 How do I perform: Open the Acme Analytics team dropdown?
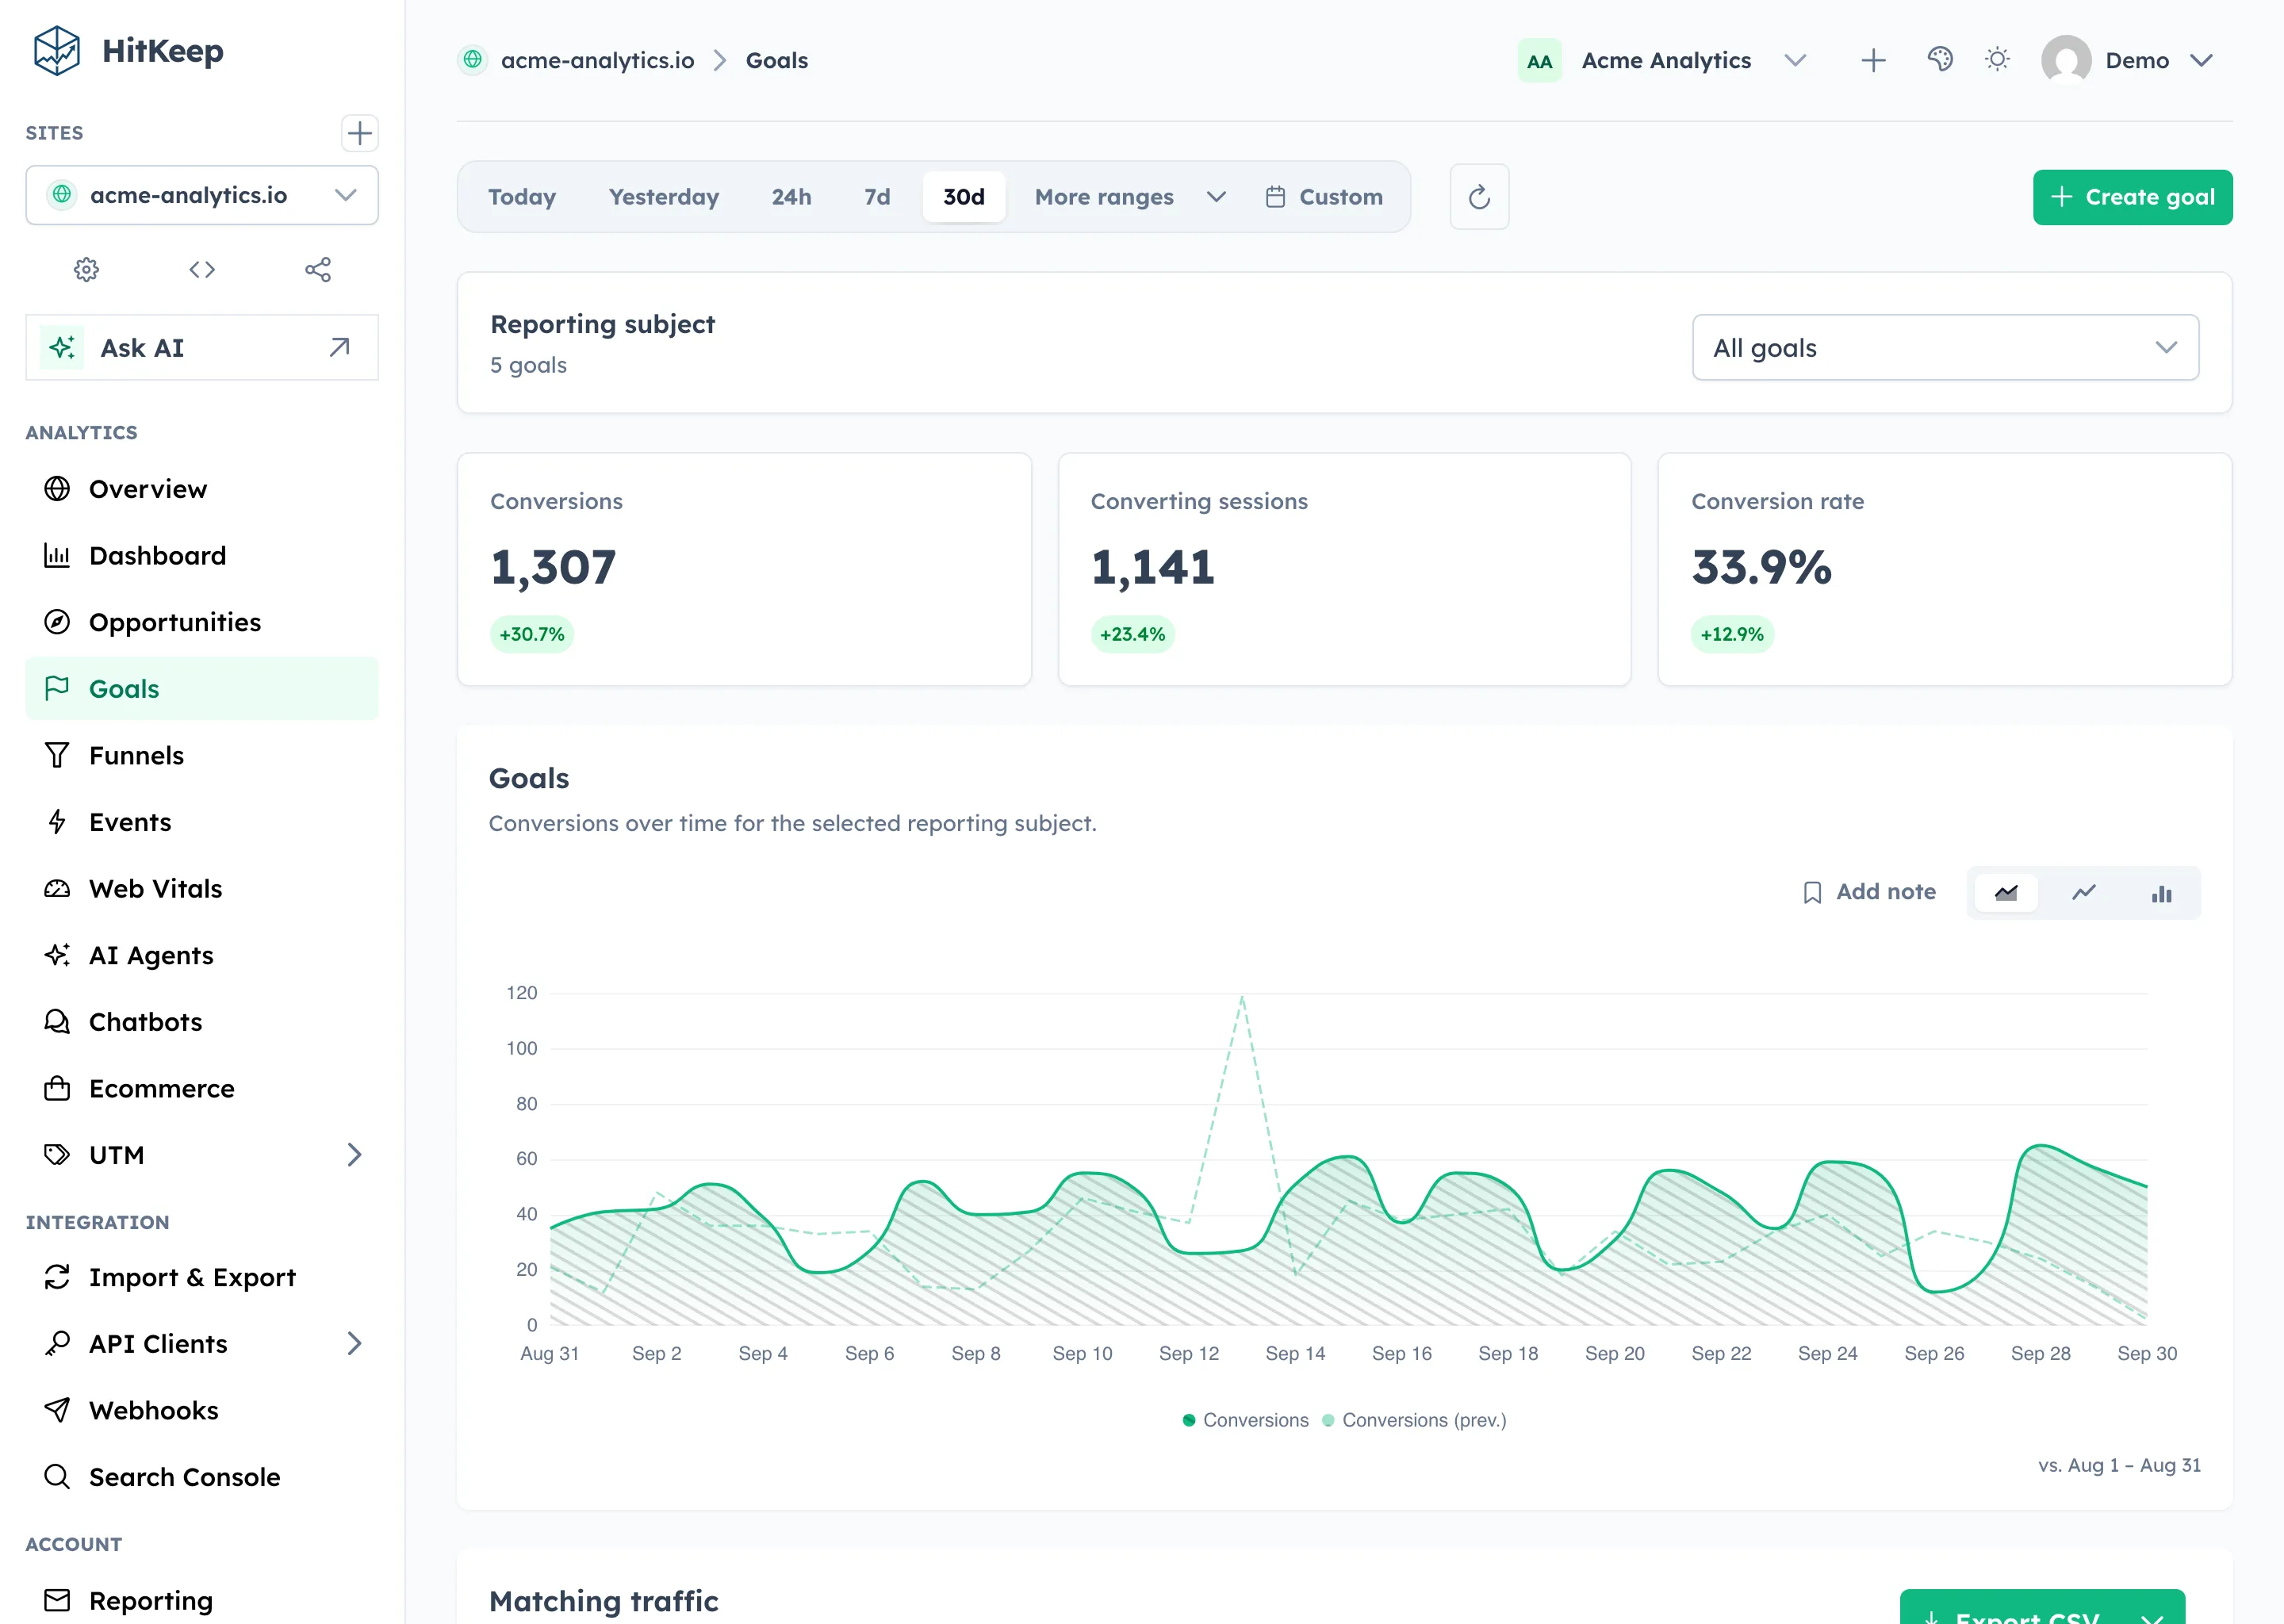coord(1663,61)
